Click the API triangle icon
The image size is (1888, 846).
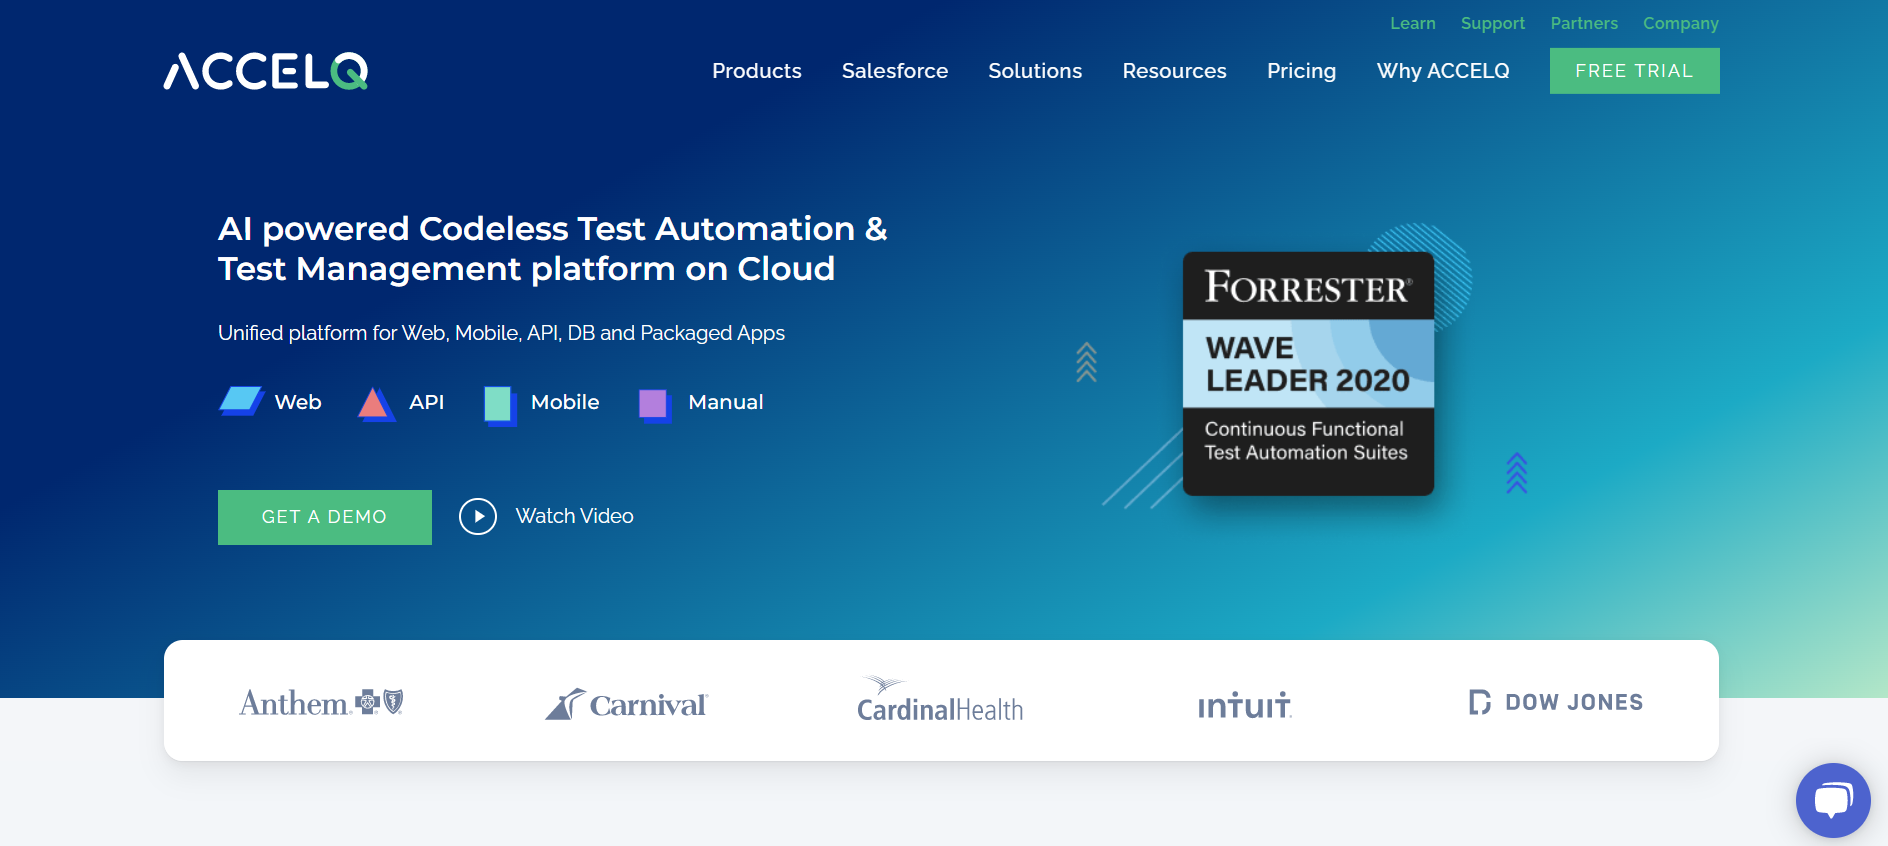click(x=376, y=404)
